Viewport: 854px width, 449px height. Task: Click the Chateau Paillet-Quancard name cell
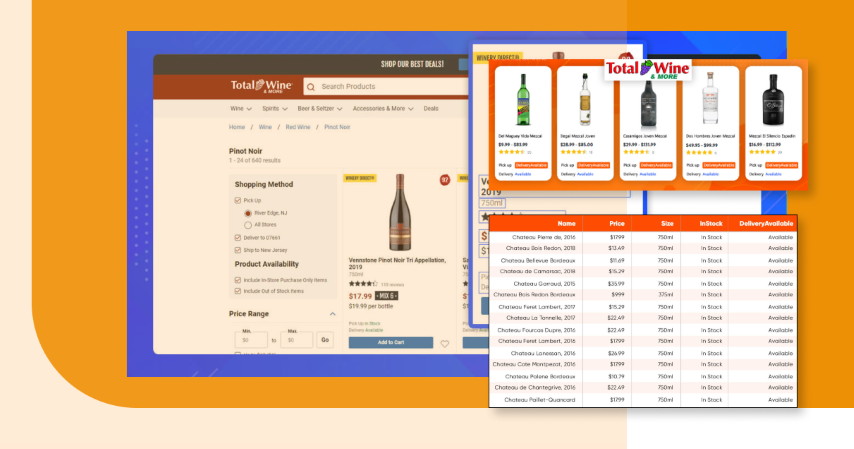pyautogui.click(x=540, y=400)
